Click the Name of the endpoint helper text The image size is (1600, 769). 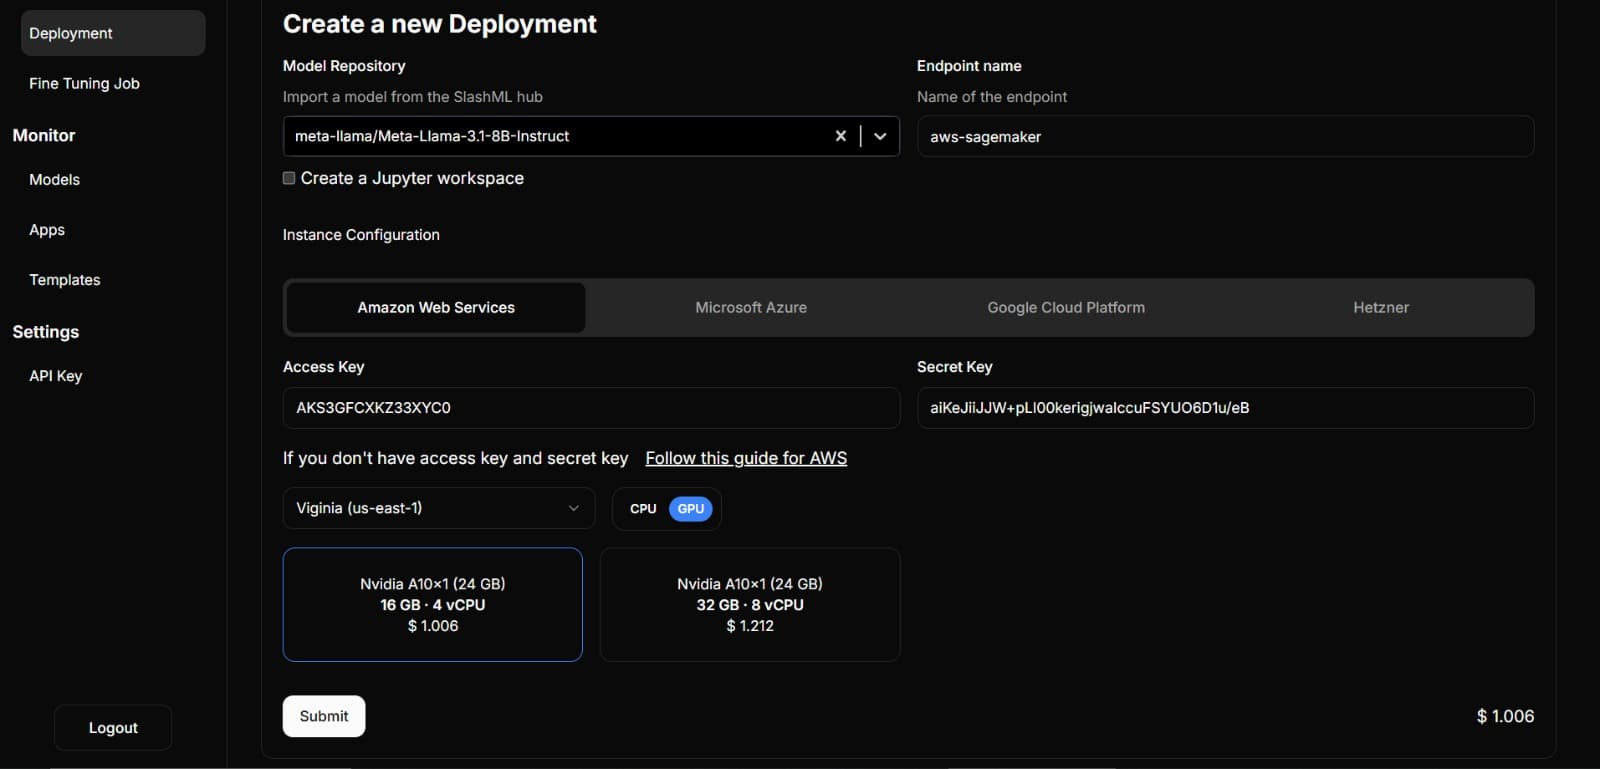(992, 97)
